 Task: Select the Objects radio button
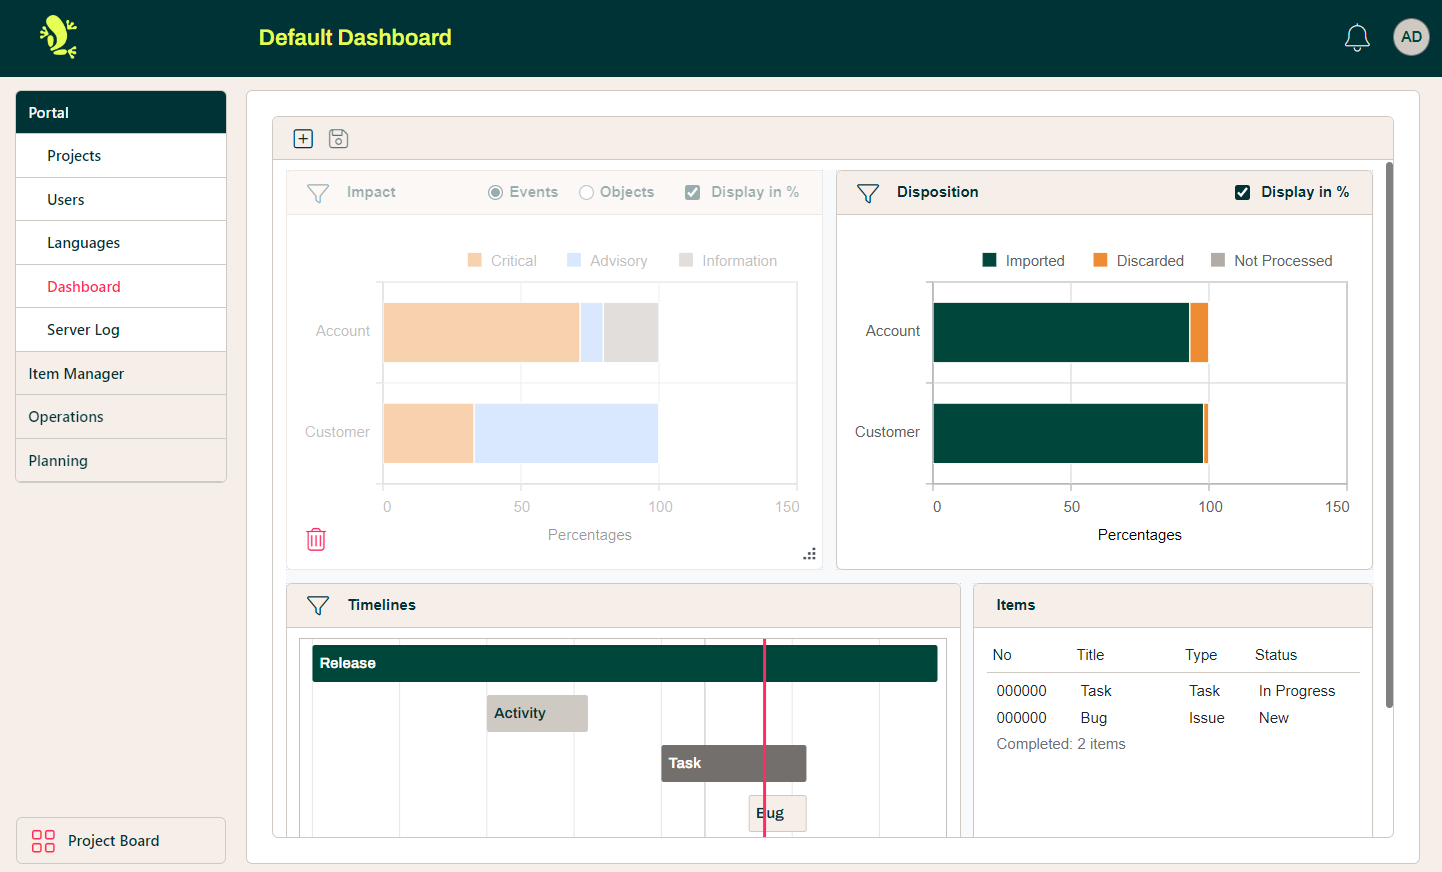(x=586, y=193)
